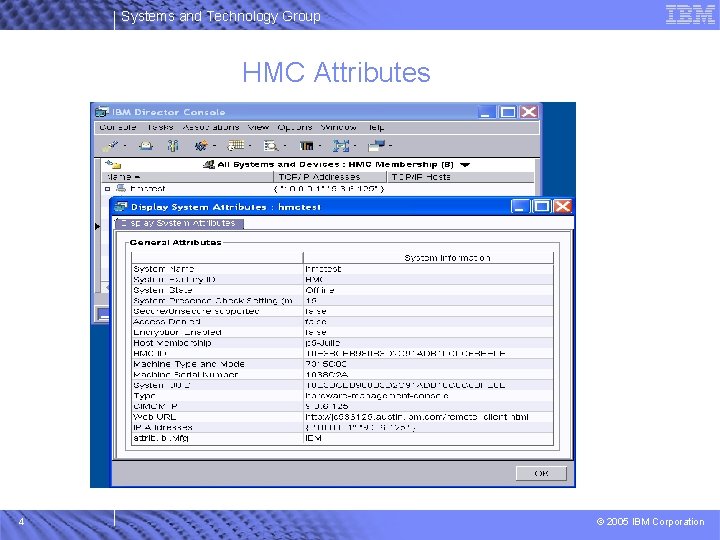Open the Options menu
Screen dimensions: 720x540
[294, 127]
